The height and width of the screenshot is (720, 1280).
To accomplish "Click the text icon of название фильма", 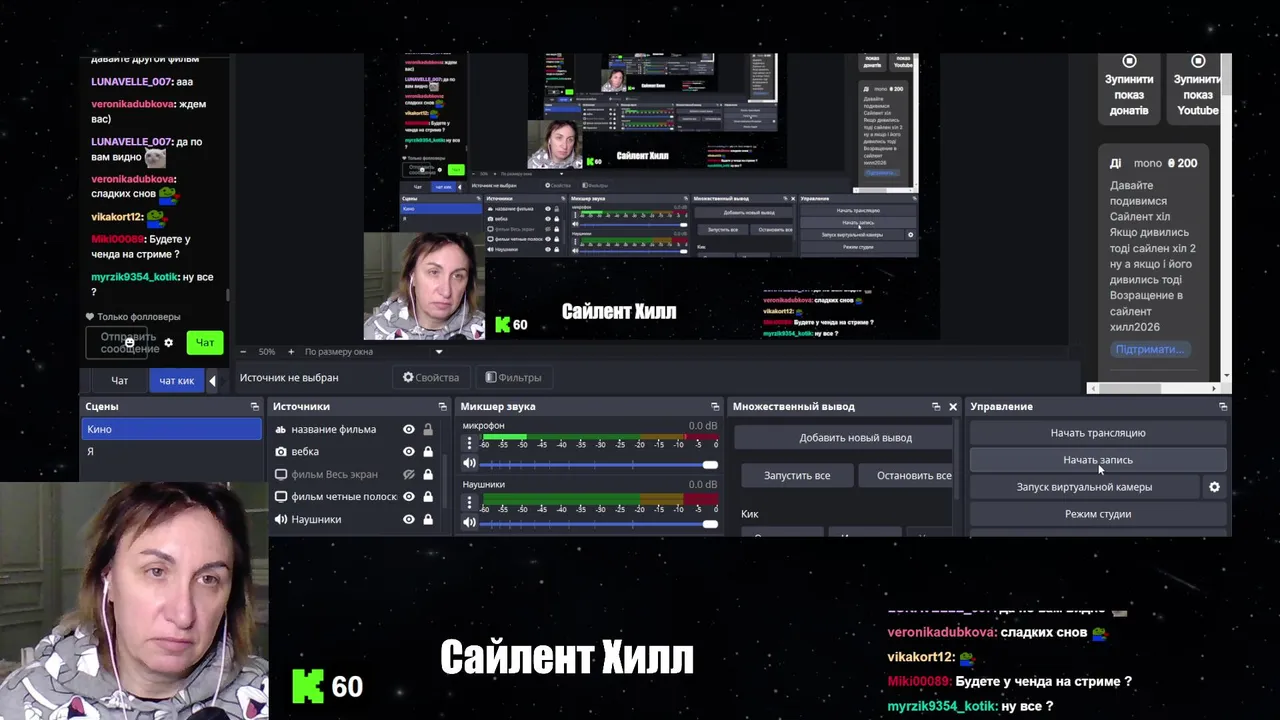I will 281,429.
